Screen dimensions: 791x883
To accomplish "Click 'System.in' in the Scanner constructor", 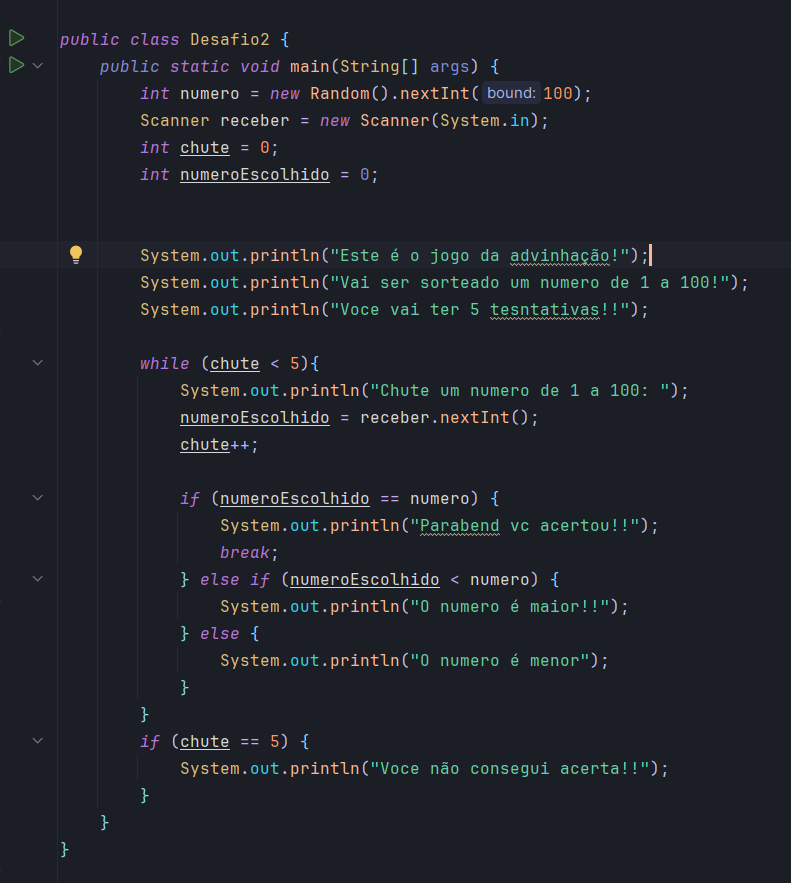I will (x=485, y=121).
